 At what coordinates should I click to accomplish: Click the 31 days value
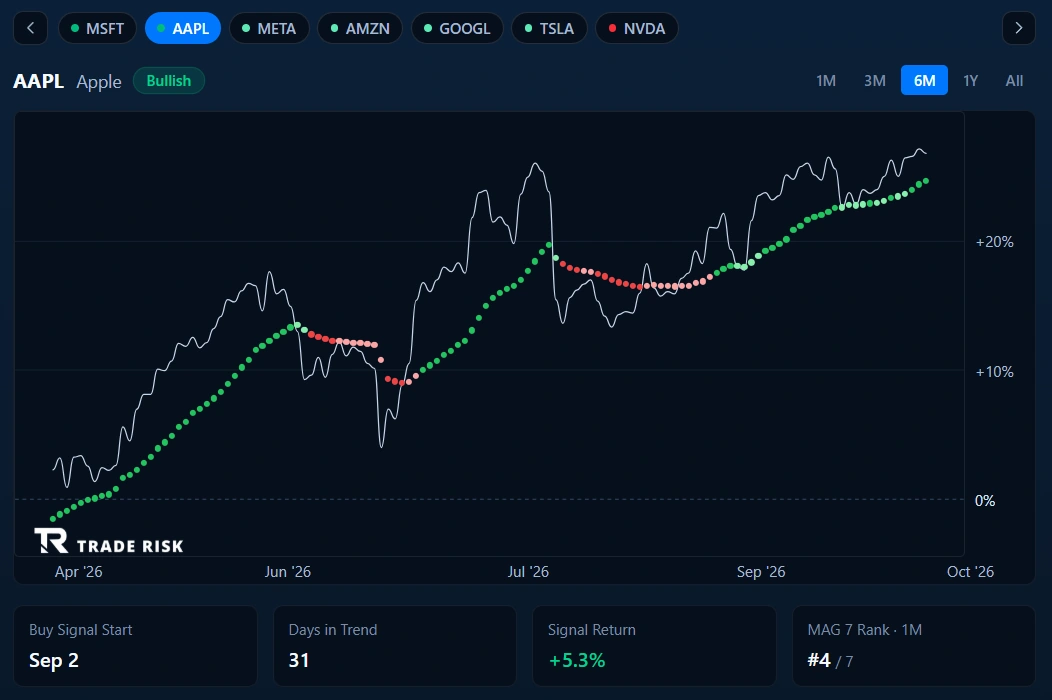click(x=299, y=660)
